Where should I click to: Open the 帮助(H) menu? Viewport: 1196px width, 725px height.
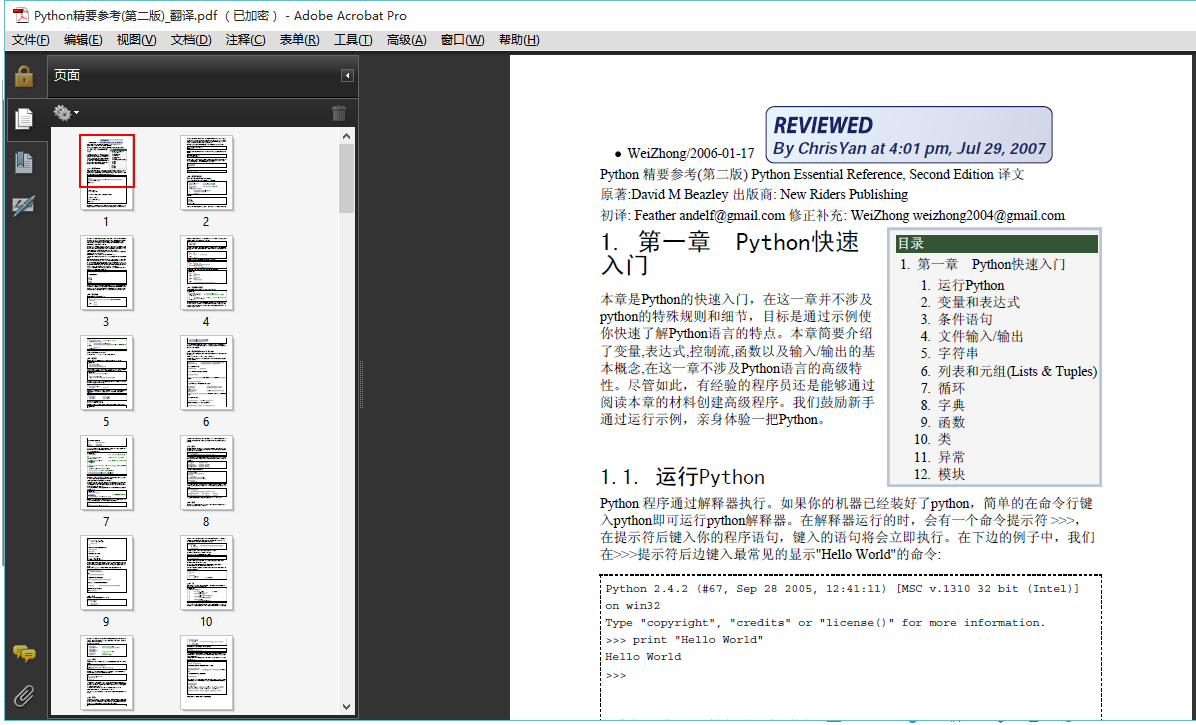[x=519, y=40]
